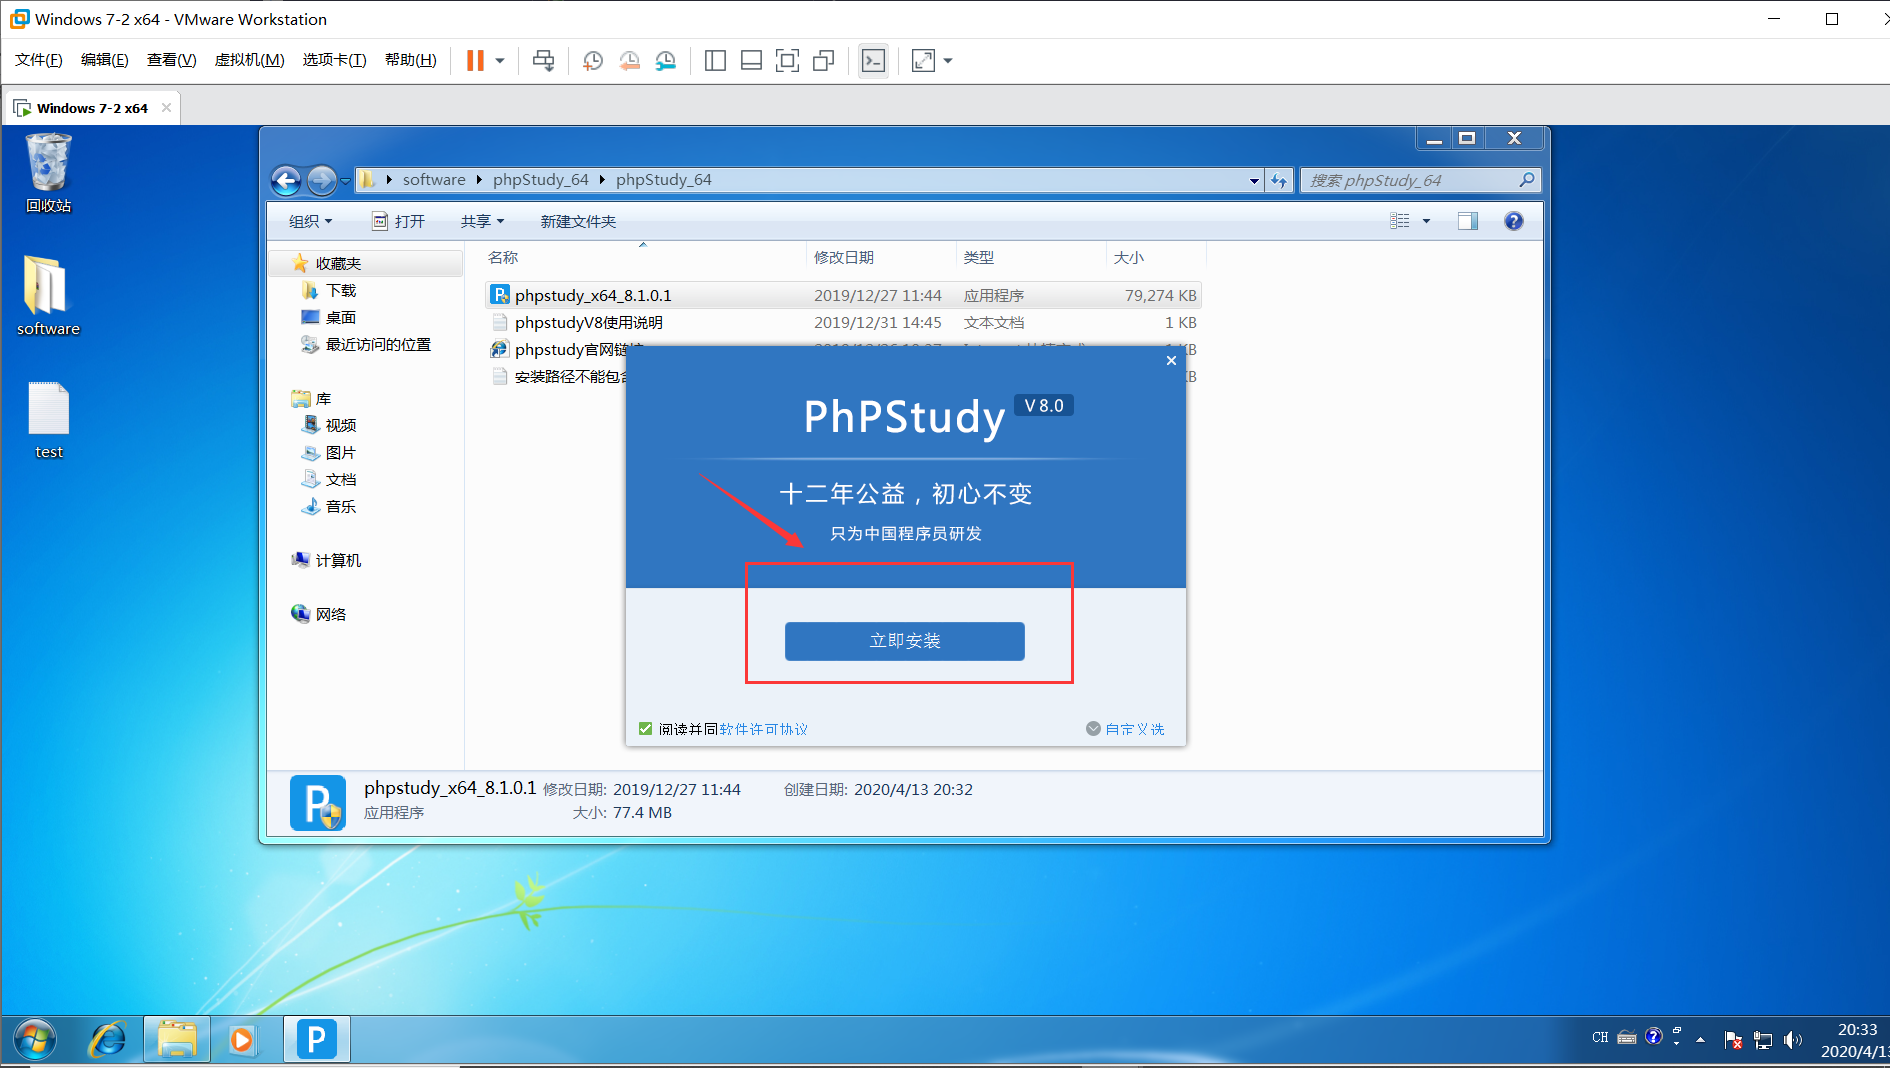Open the console view icon
Image resolution: width=1890 pixels, height=1068 pixels.
coord(873,61)
